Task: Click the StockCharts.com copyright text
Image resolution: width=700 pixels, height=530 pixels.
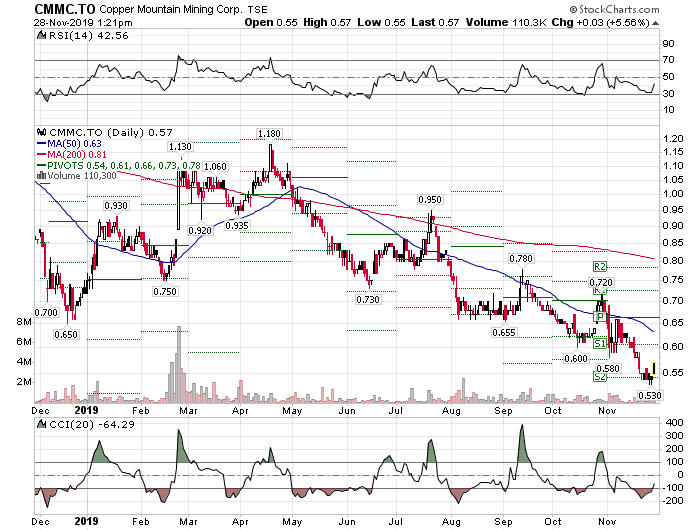Action: (x=614, y=9)
